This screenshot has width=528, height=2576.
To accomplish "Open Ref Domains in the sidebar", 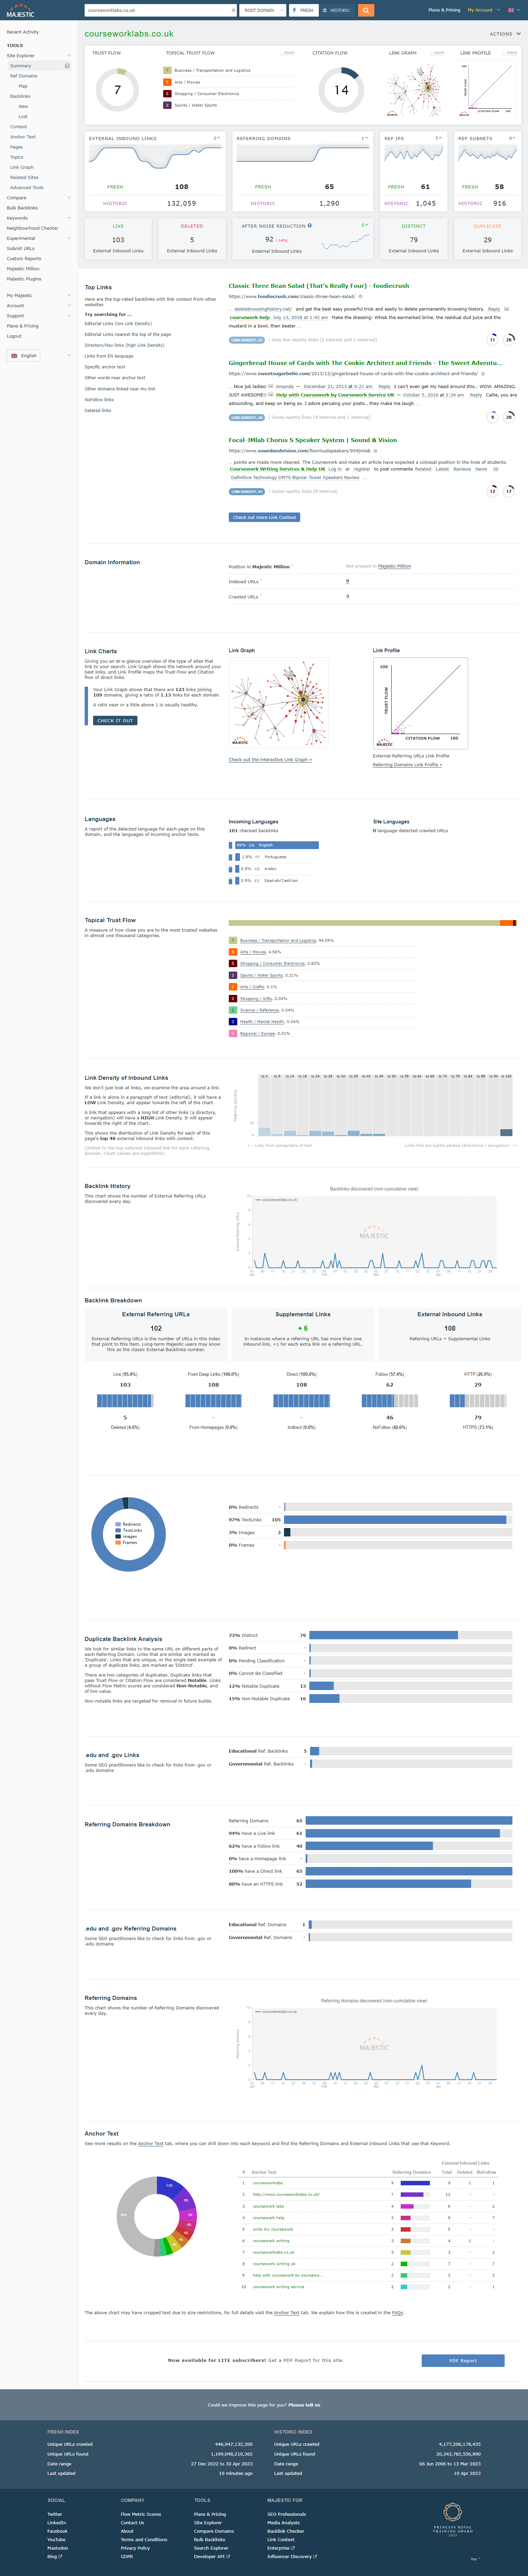I will 24,76.
